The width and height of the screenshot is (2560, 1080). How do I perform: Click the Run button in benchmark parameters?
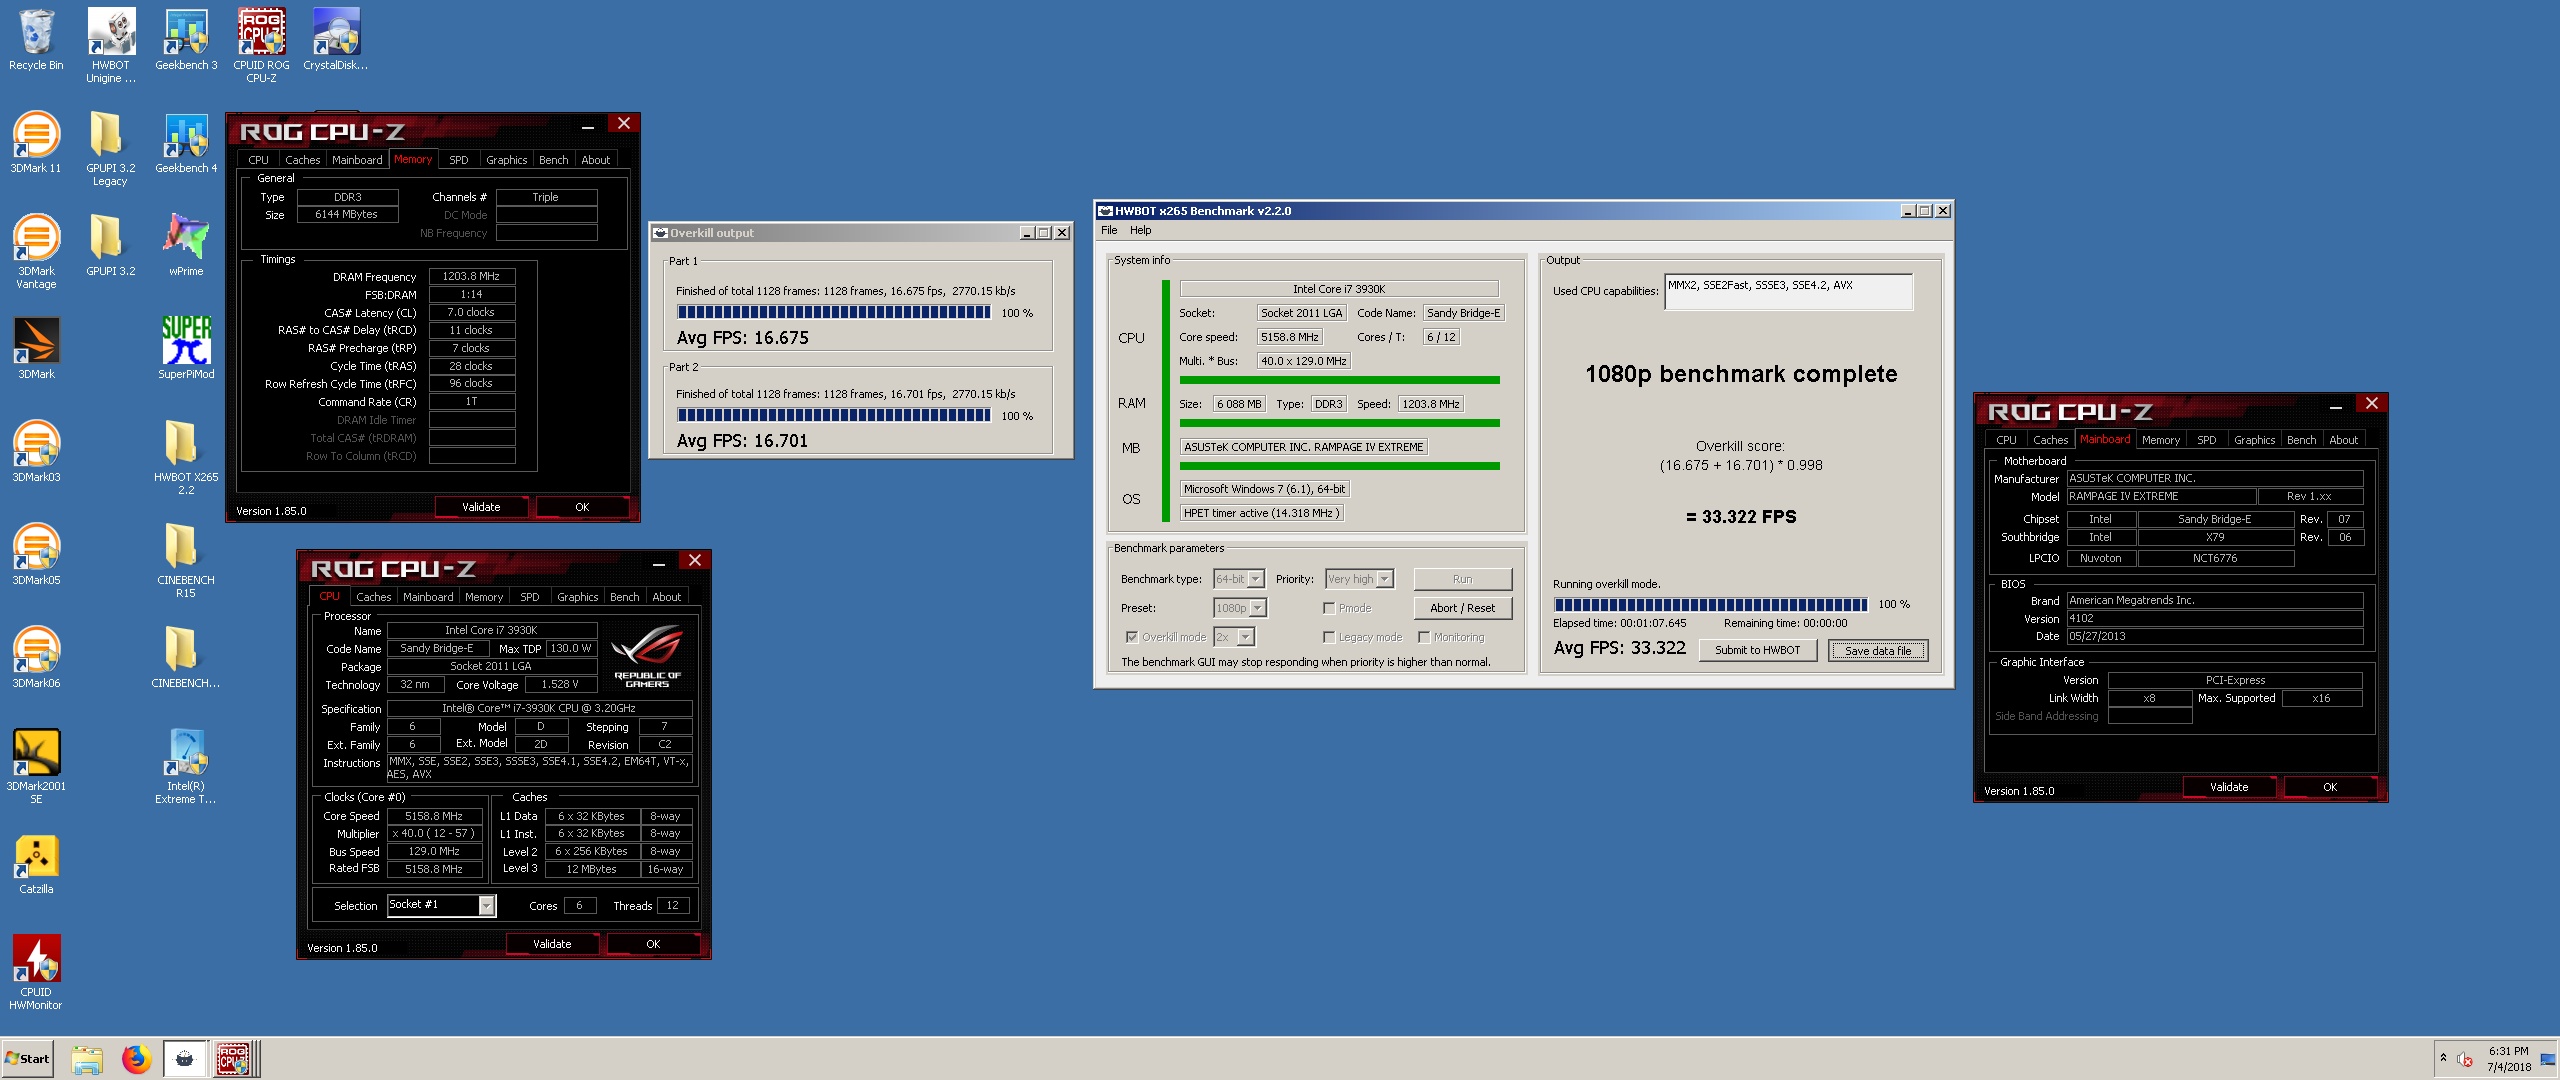1462,579
